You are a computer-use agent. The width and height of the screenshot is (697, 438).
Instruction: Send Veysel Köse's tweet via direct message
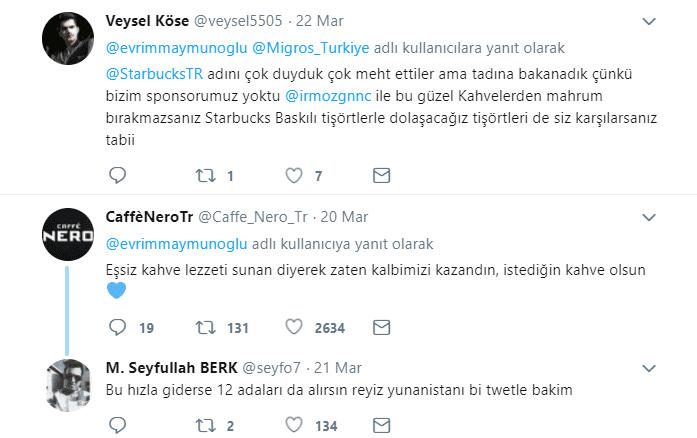(381, 176)
